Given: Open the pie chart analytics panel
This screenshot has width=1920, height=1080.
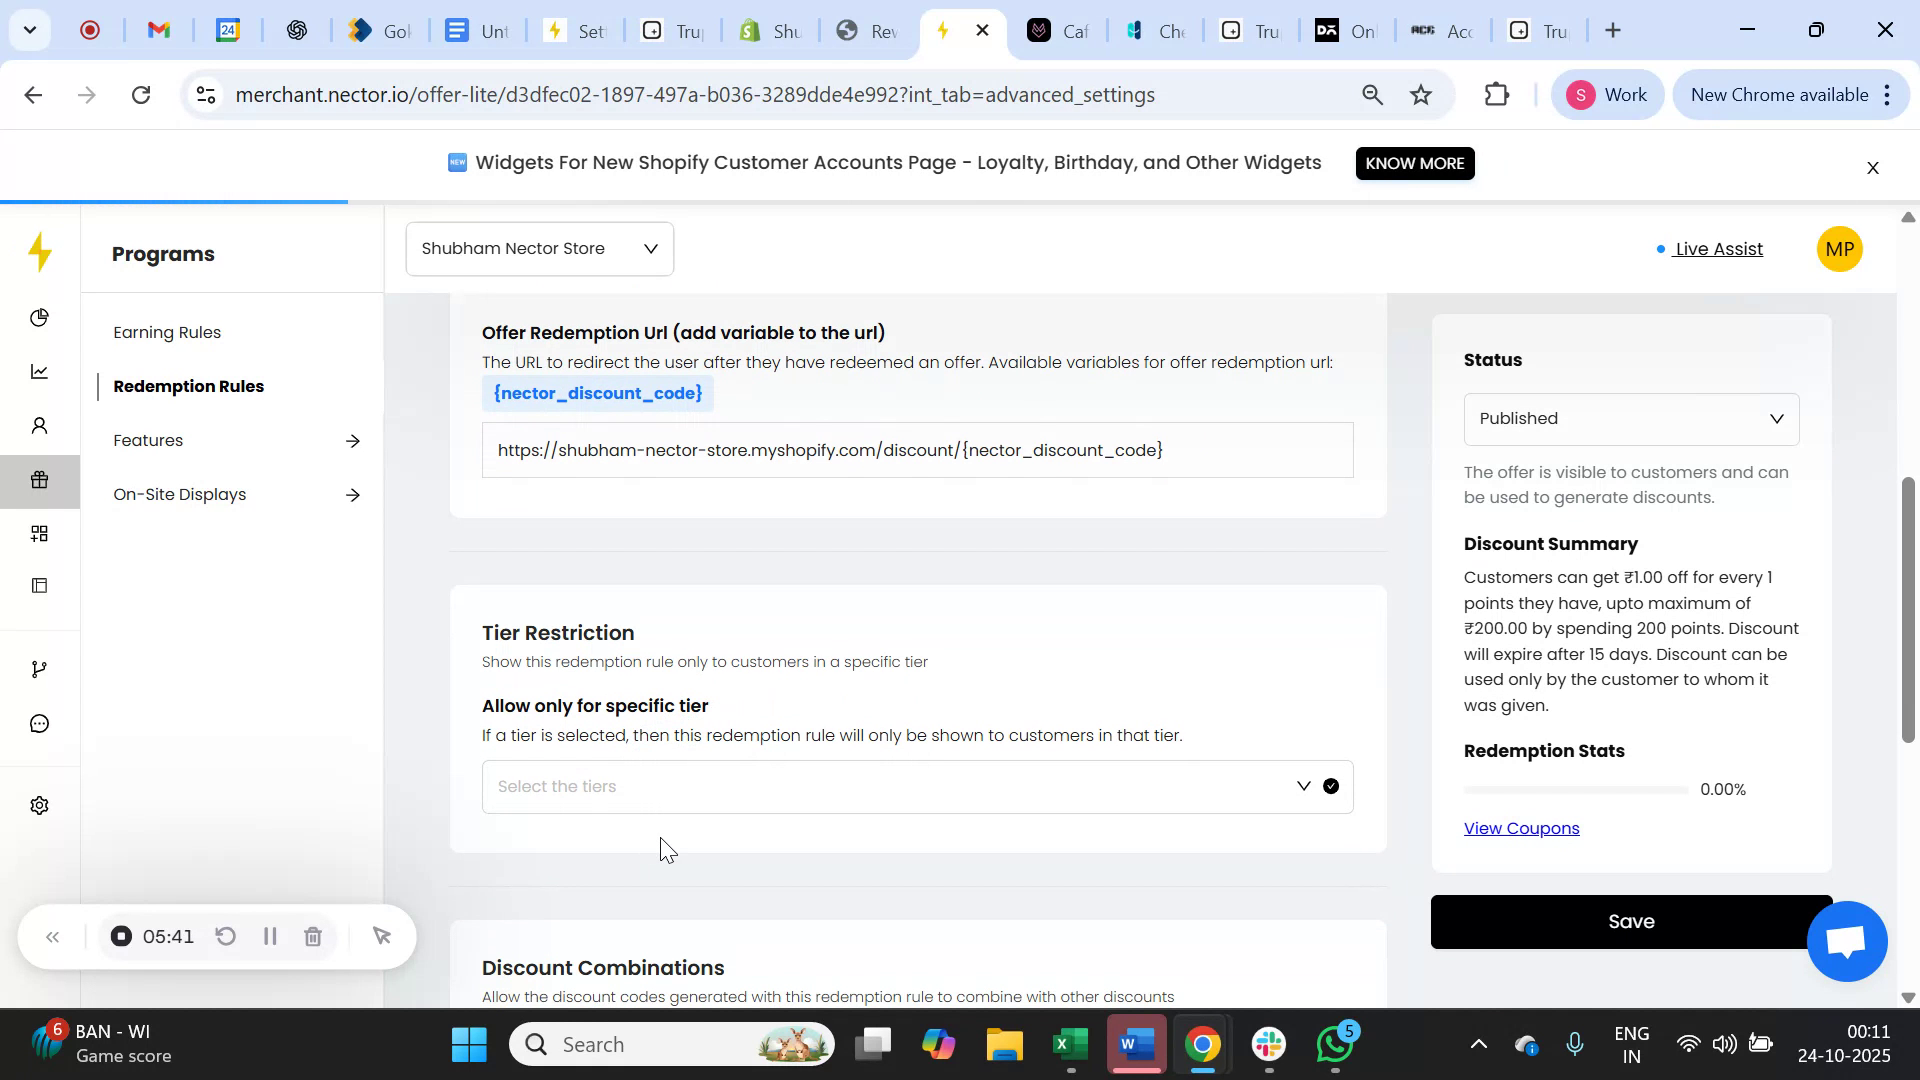Looking at the screenshot, I should (x=39, y=317).
